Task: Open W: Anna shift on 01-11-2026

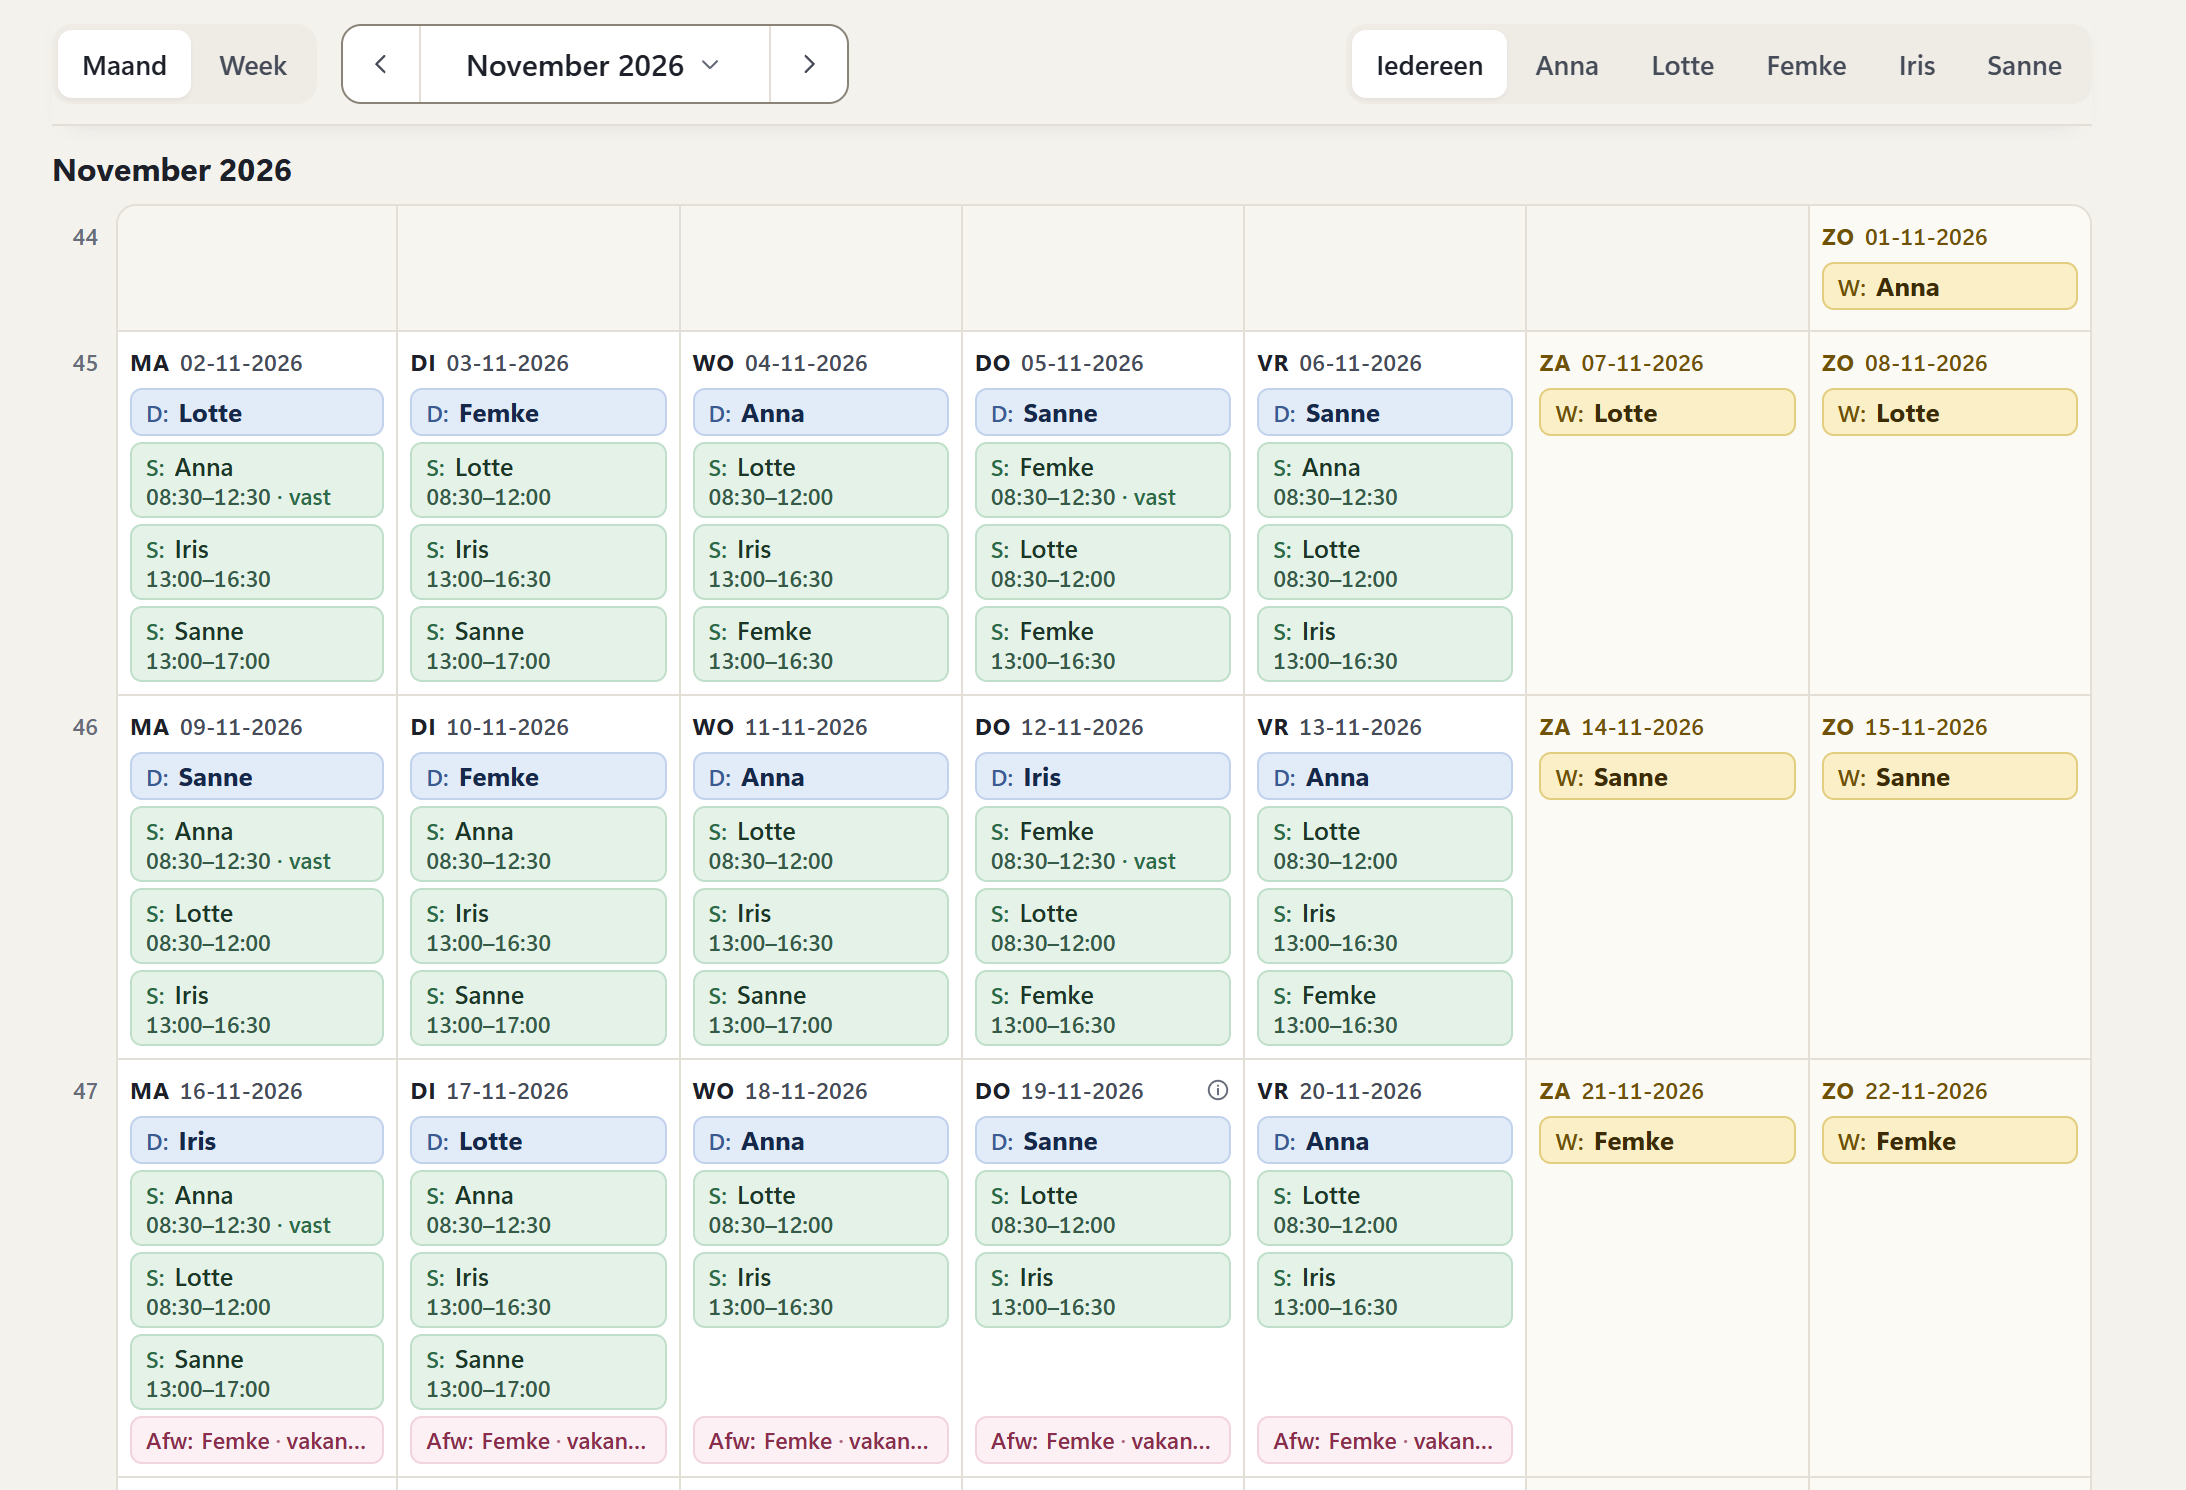Action: pos(1949,287)
